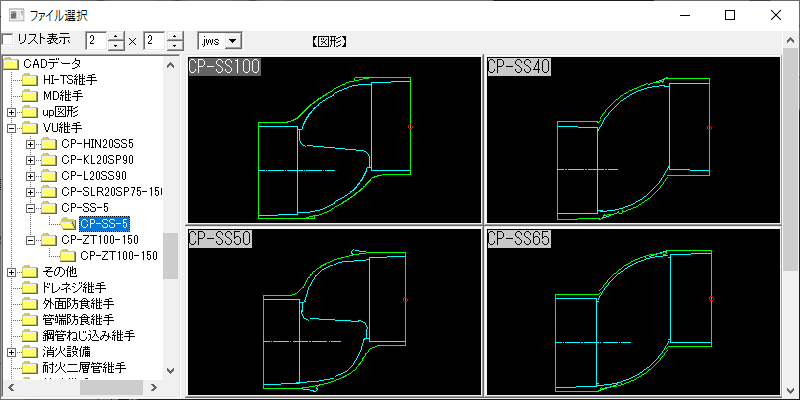The width and height of the screenshot is (800, 400).
Task: Click the folder tree's down scroll arrow
Action: [x=170, y=371]
